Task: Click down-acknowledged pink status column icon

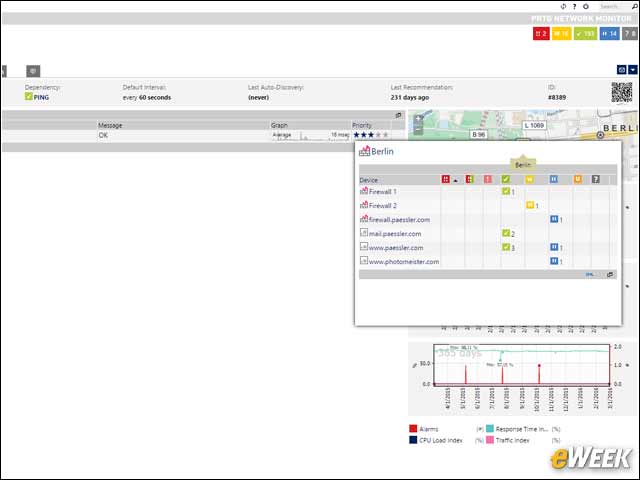Action: click(488, 179)
